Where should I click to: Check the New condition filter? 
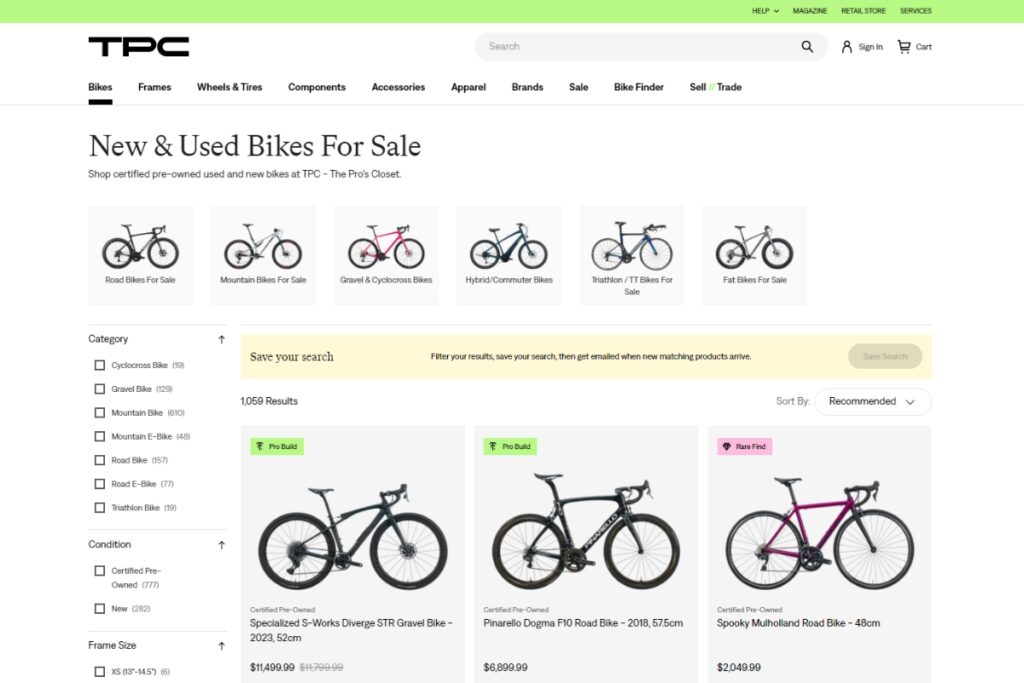99,609
